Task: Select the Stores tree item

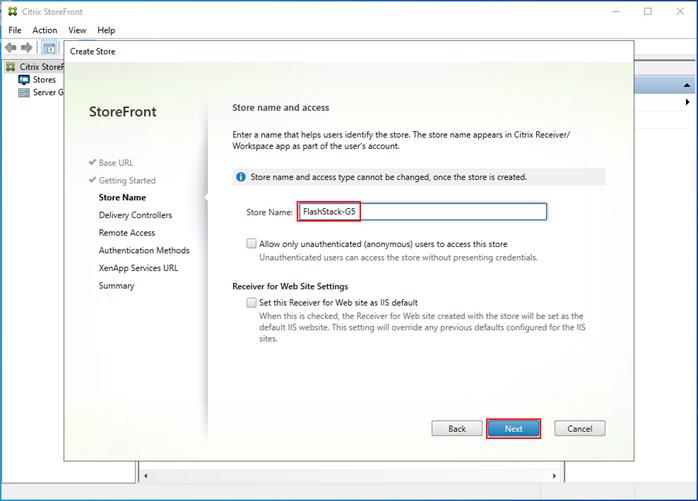Action: coord(44,80)
